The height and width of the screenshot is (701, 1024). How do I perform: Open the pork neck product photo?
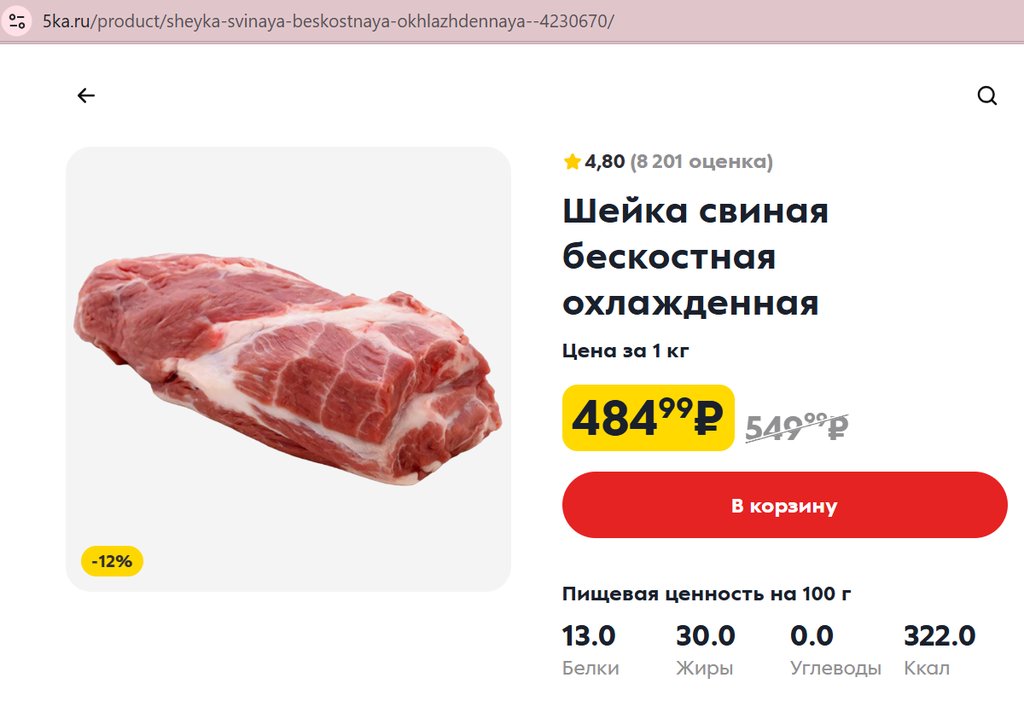click(x=288, y=368)
